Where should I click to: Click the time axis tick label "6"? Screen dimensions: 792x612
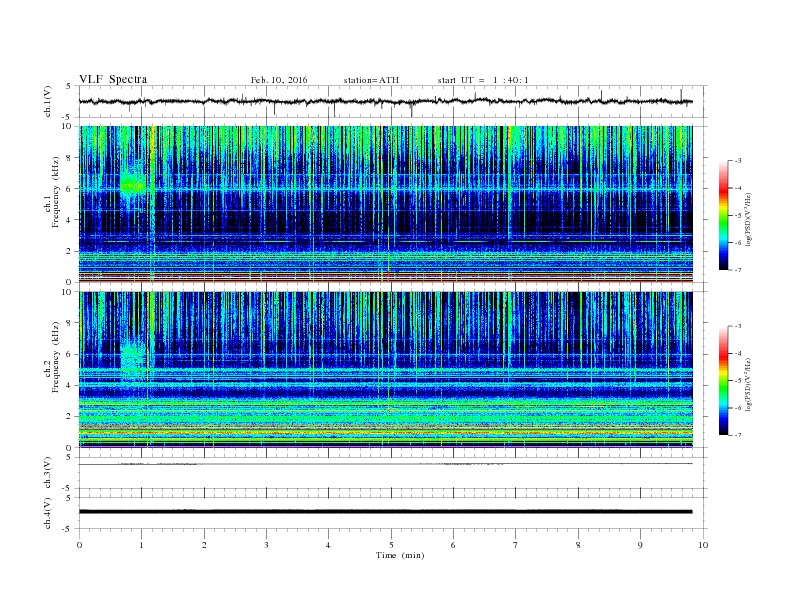[x=453, y=545]
